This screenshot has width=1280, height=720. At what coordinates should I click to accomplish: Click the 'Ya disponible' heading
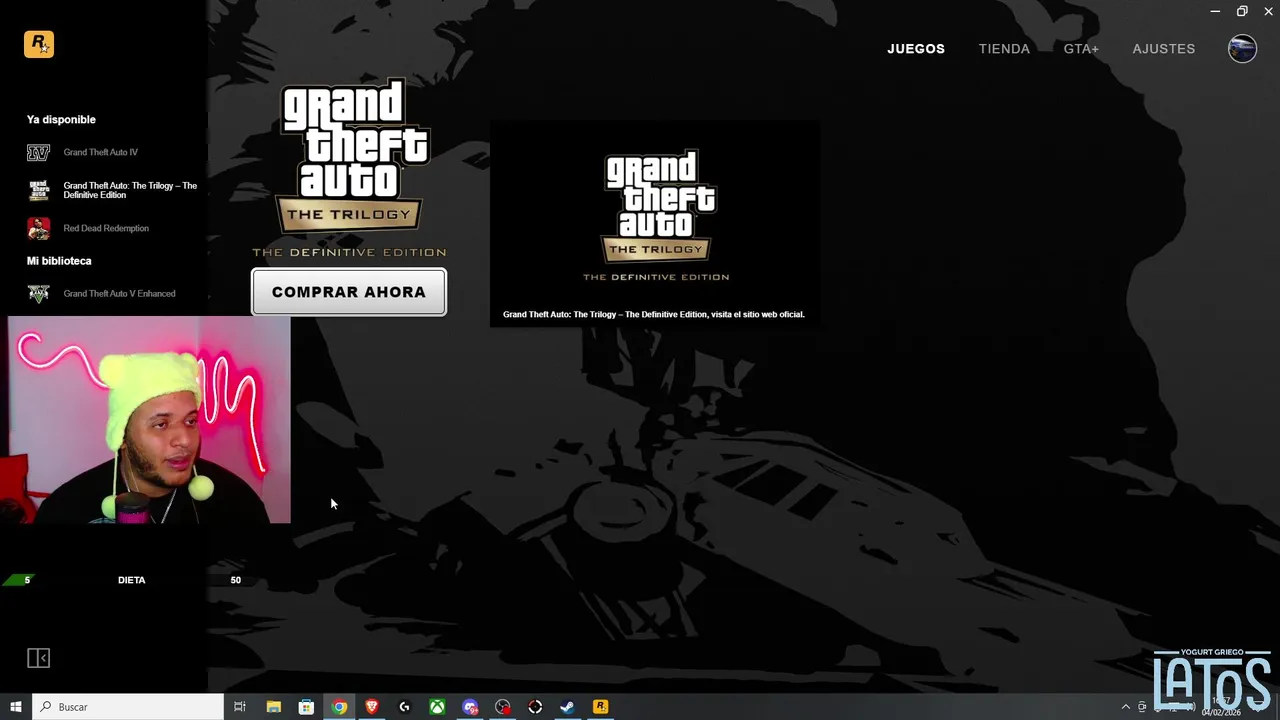point(61,119)
